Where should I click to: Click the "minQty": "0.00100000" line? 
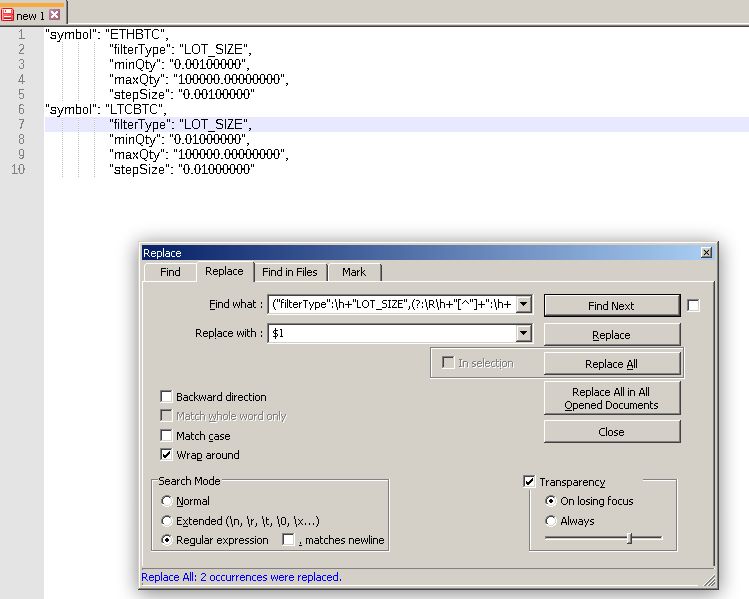(x=179, y=64)
